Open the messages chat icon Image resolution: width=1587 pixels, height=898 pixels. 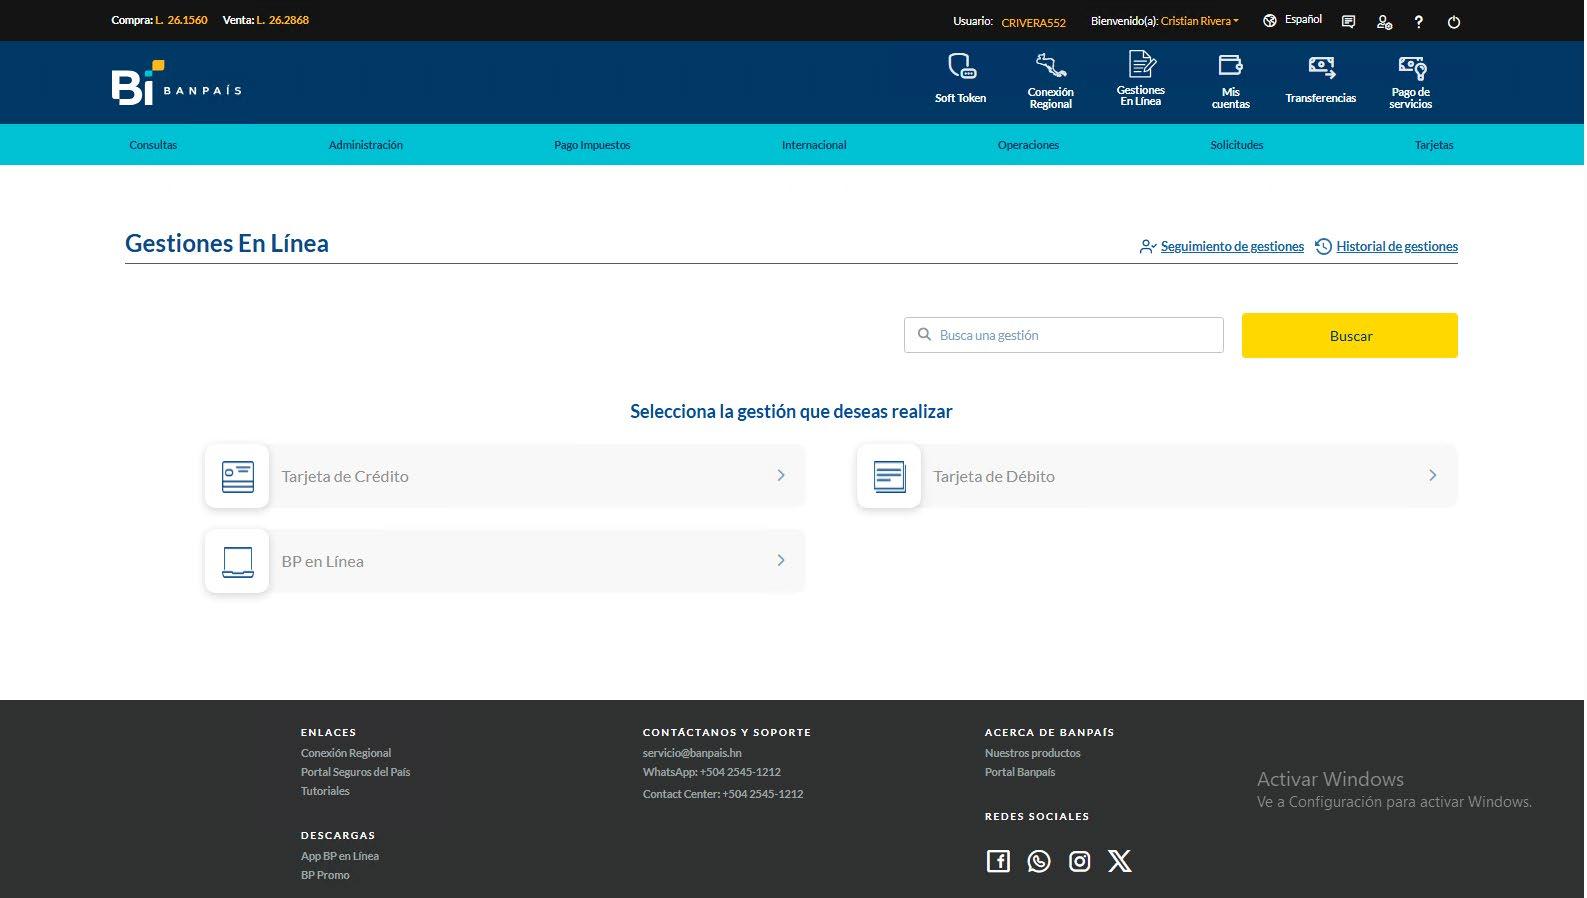point(1348,21)
